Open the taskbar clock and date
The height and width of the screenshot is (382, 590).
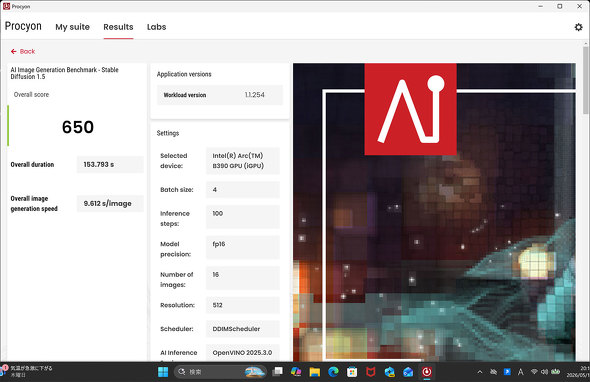coord(578,372)
